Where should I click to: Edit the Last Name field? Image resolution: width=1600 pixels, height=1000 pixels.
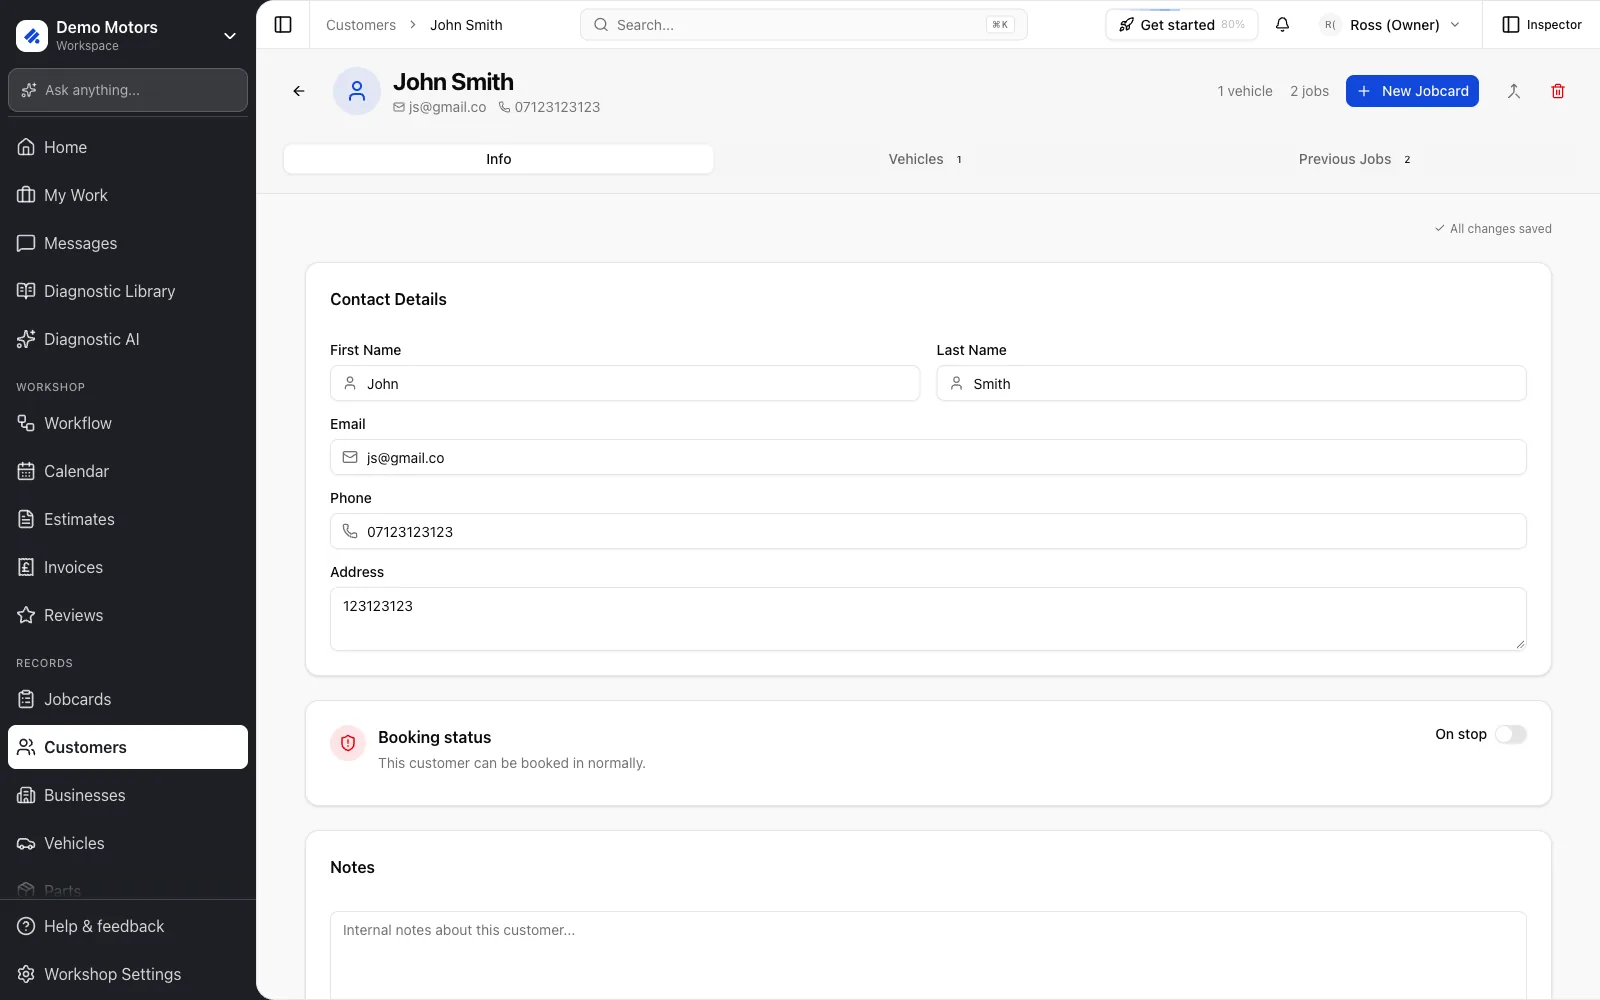[1231, 383]
